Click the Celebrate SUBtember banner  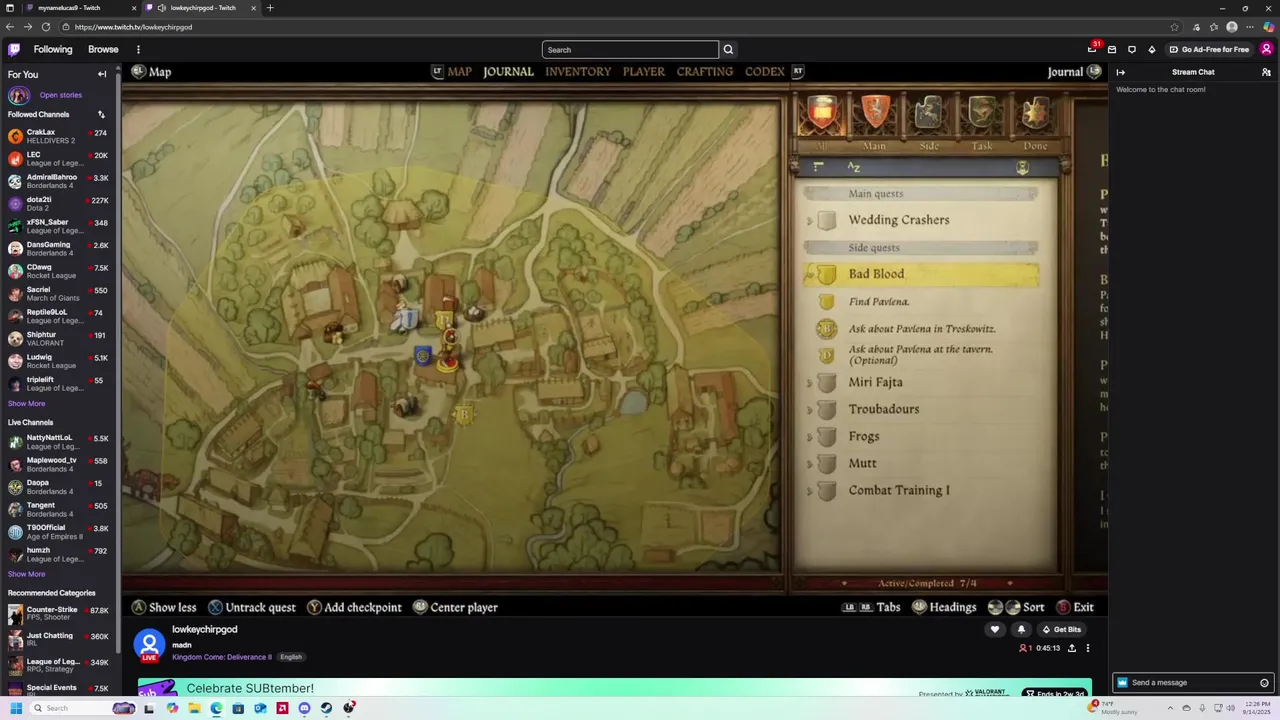[x=614, y=688]
